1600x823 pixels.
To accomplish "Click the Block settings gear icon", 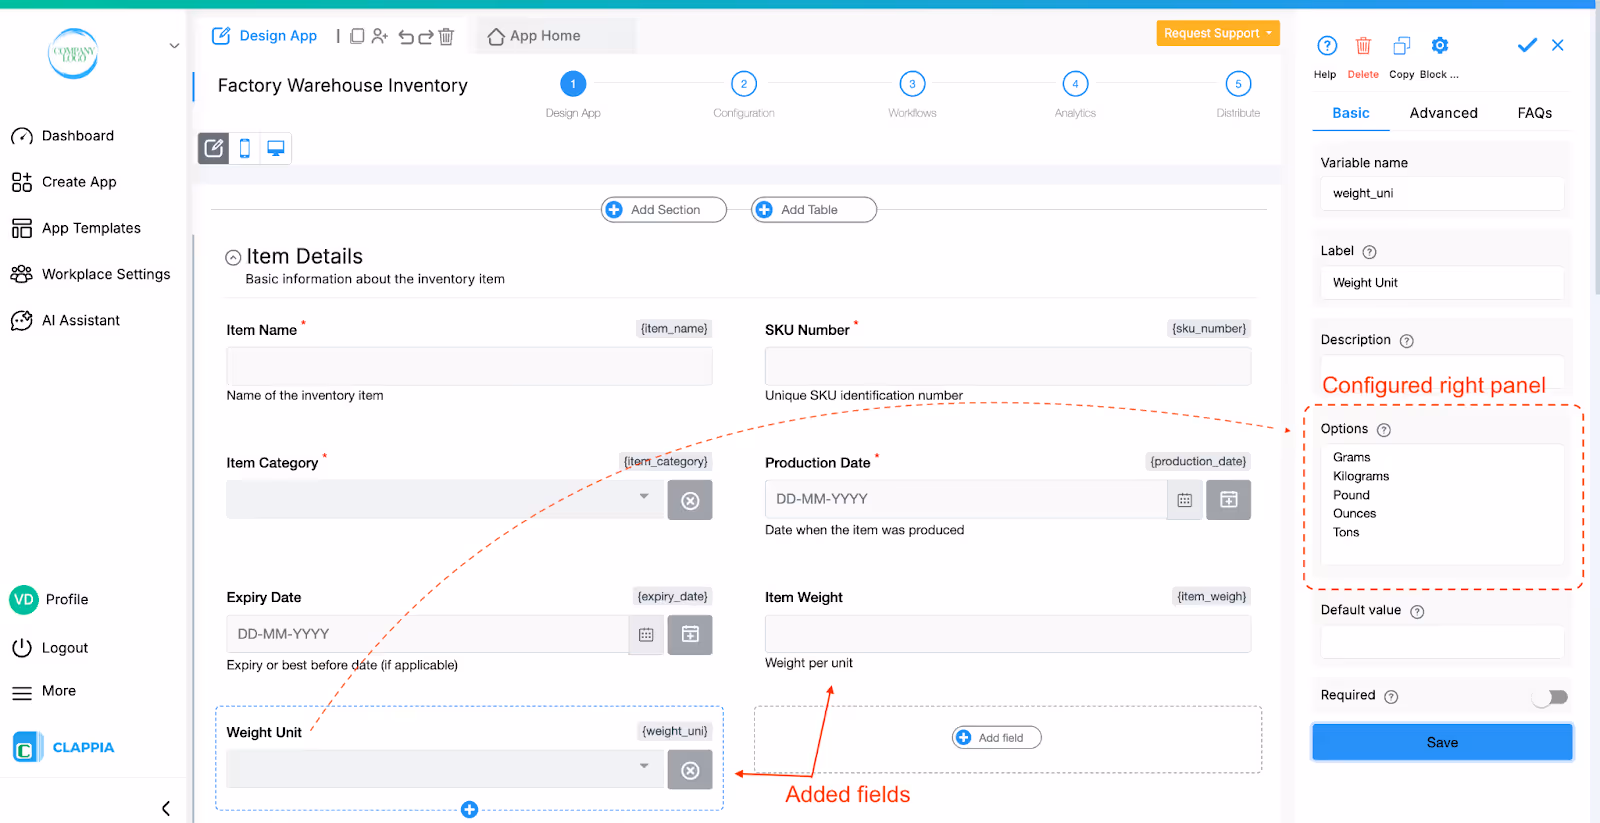I will pyautogui.click(x=1440, y=46).
